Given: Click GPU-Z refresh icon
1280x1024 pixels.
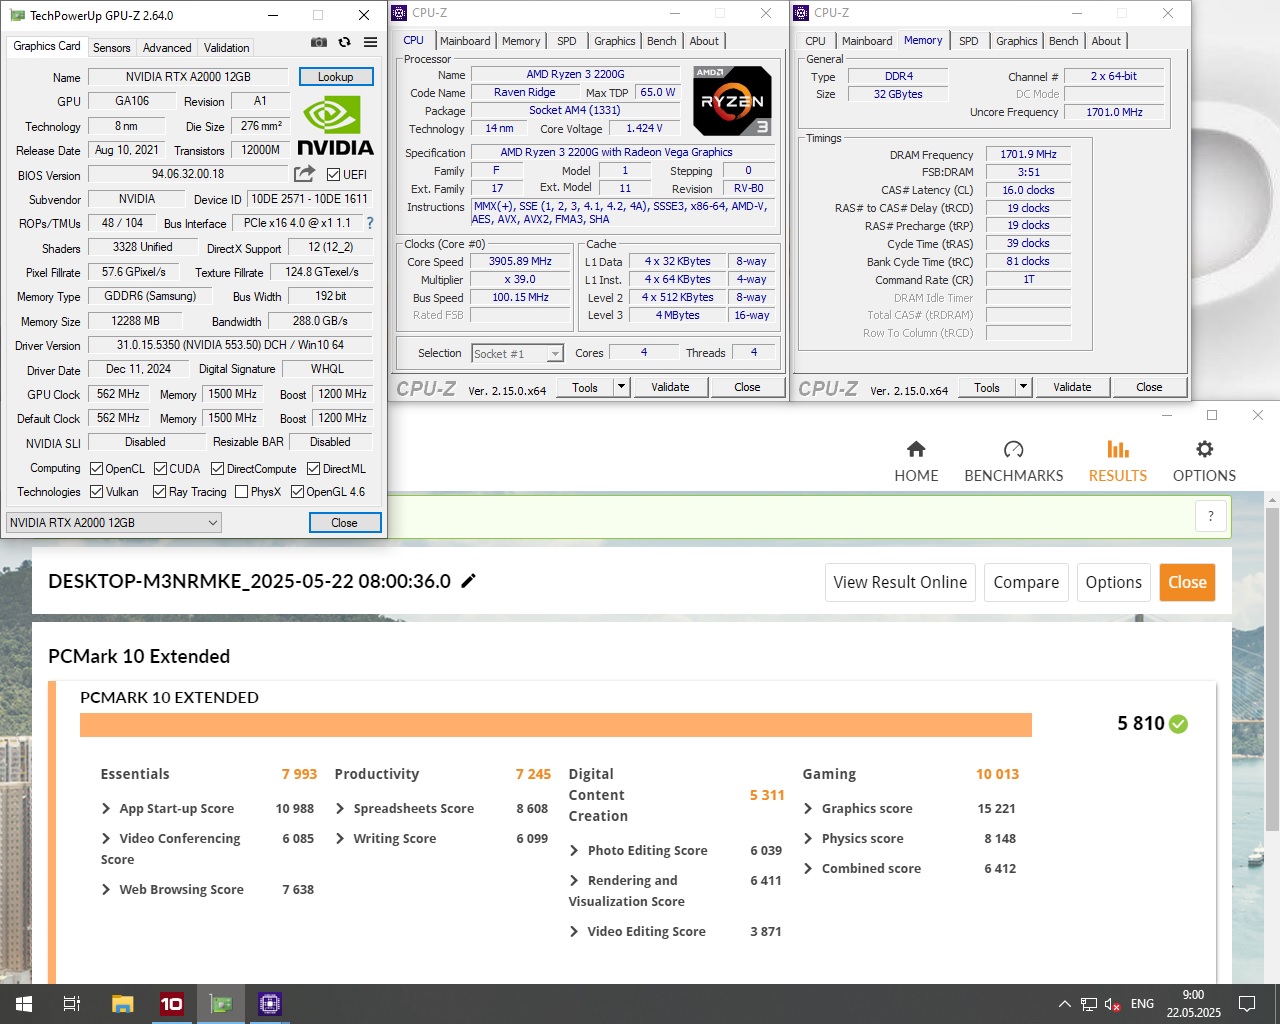Looking at the screenshot, I should coord(344,42).
